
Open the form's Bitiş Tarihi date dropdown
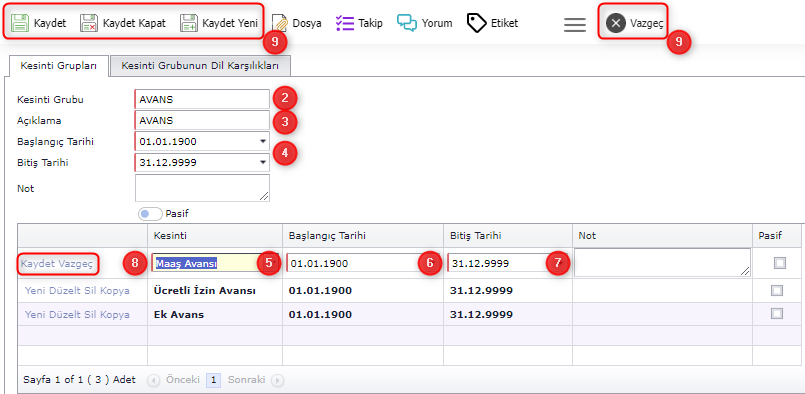tap(263, 163)
